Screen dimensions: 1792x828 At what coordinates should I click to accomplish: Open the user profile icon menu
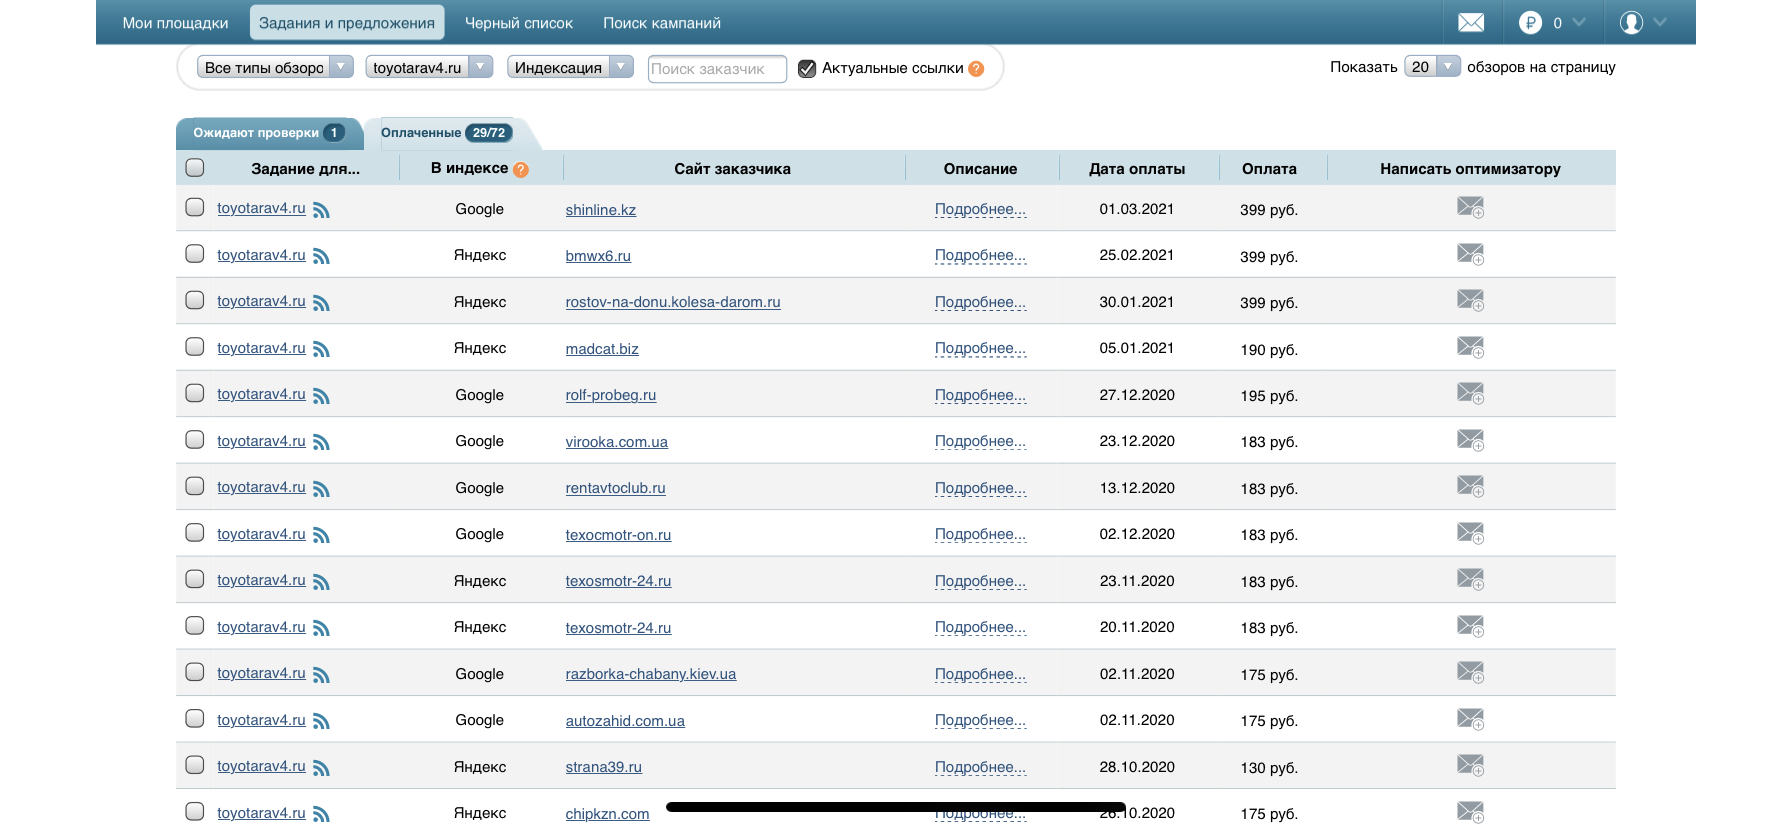tap(1631, 23)
